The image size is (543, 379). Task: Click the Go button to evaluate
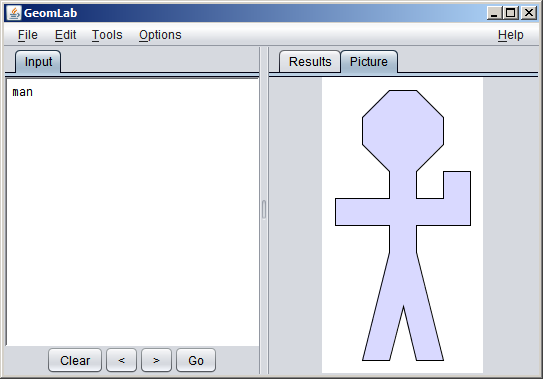click(x=196, y=360)
